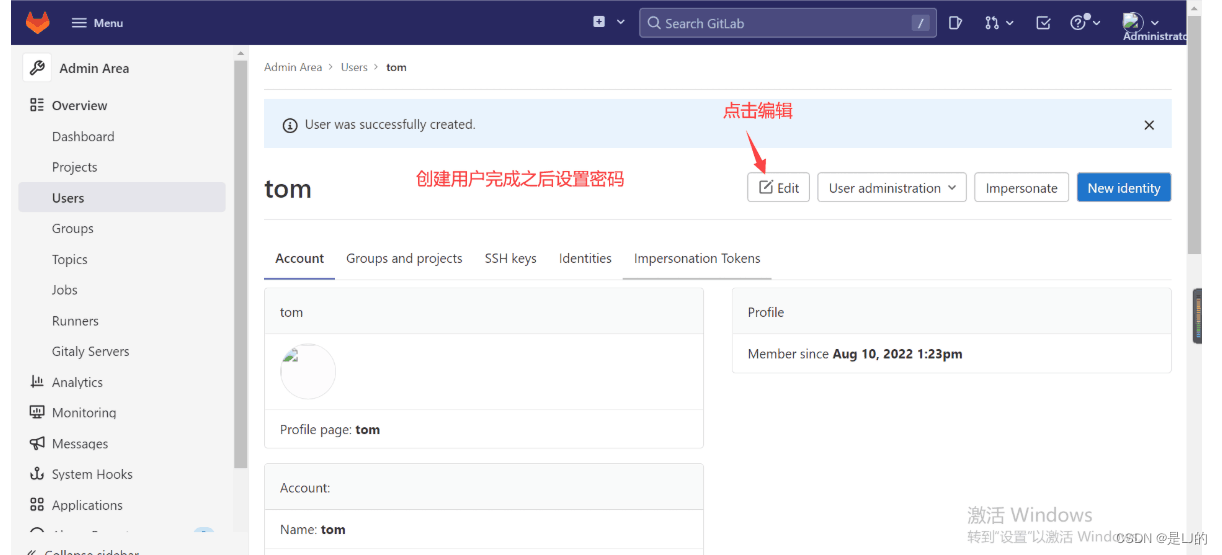Click the create new plus icon
The width and height of the screenshot is (1222, 555).
pyautogui.click(x=599, y=22)
